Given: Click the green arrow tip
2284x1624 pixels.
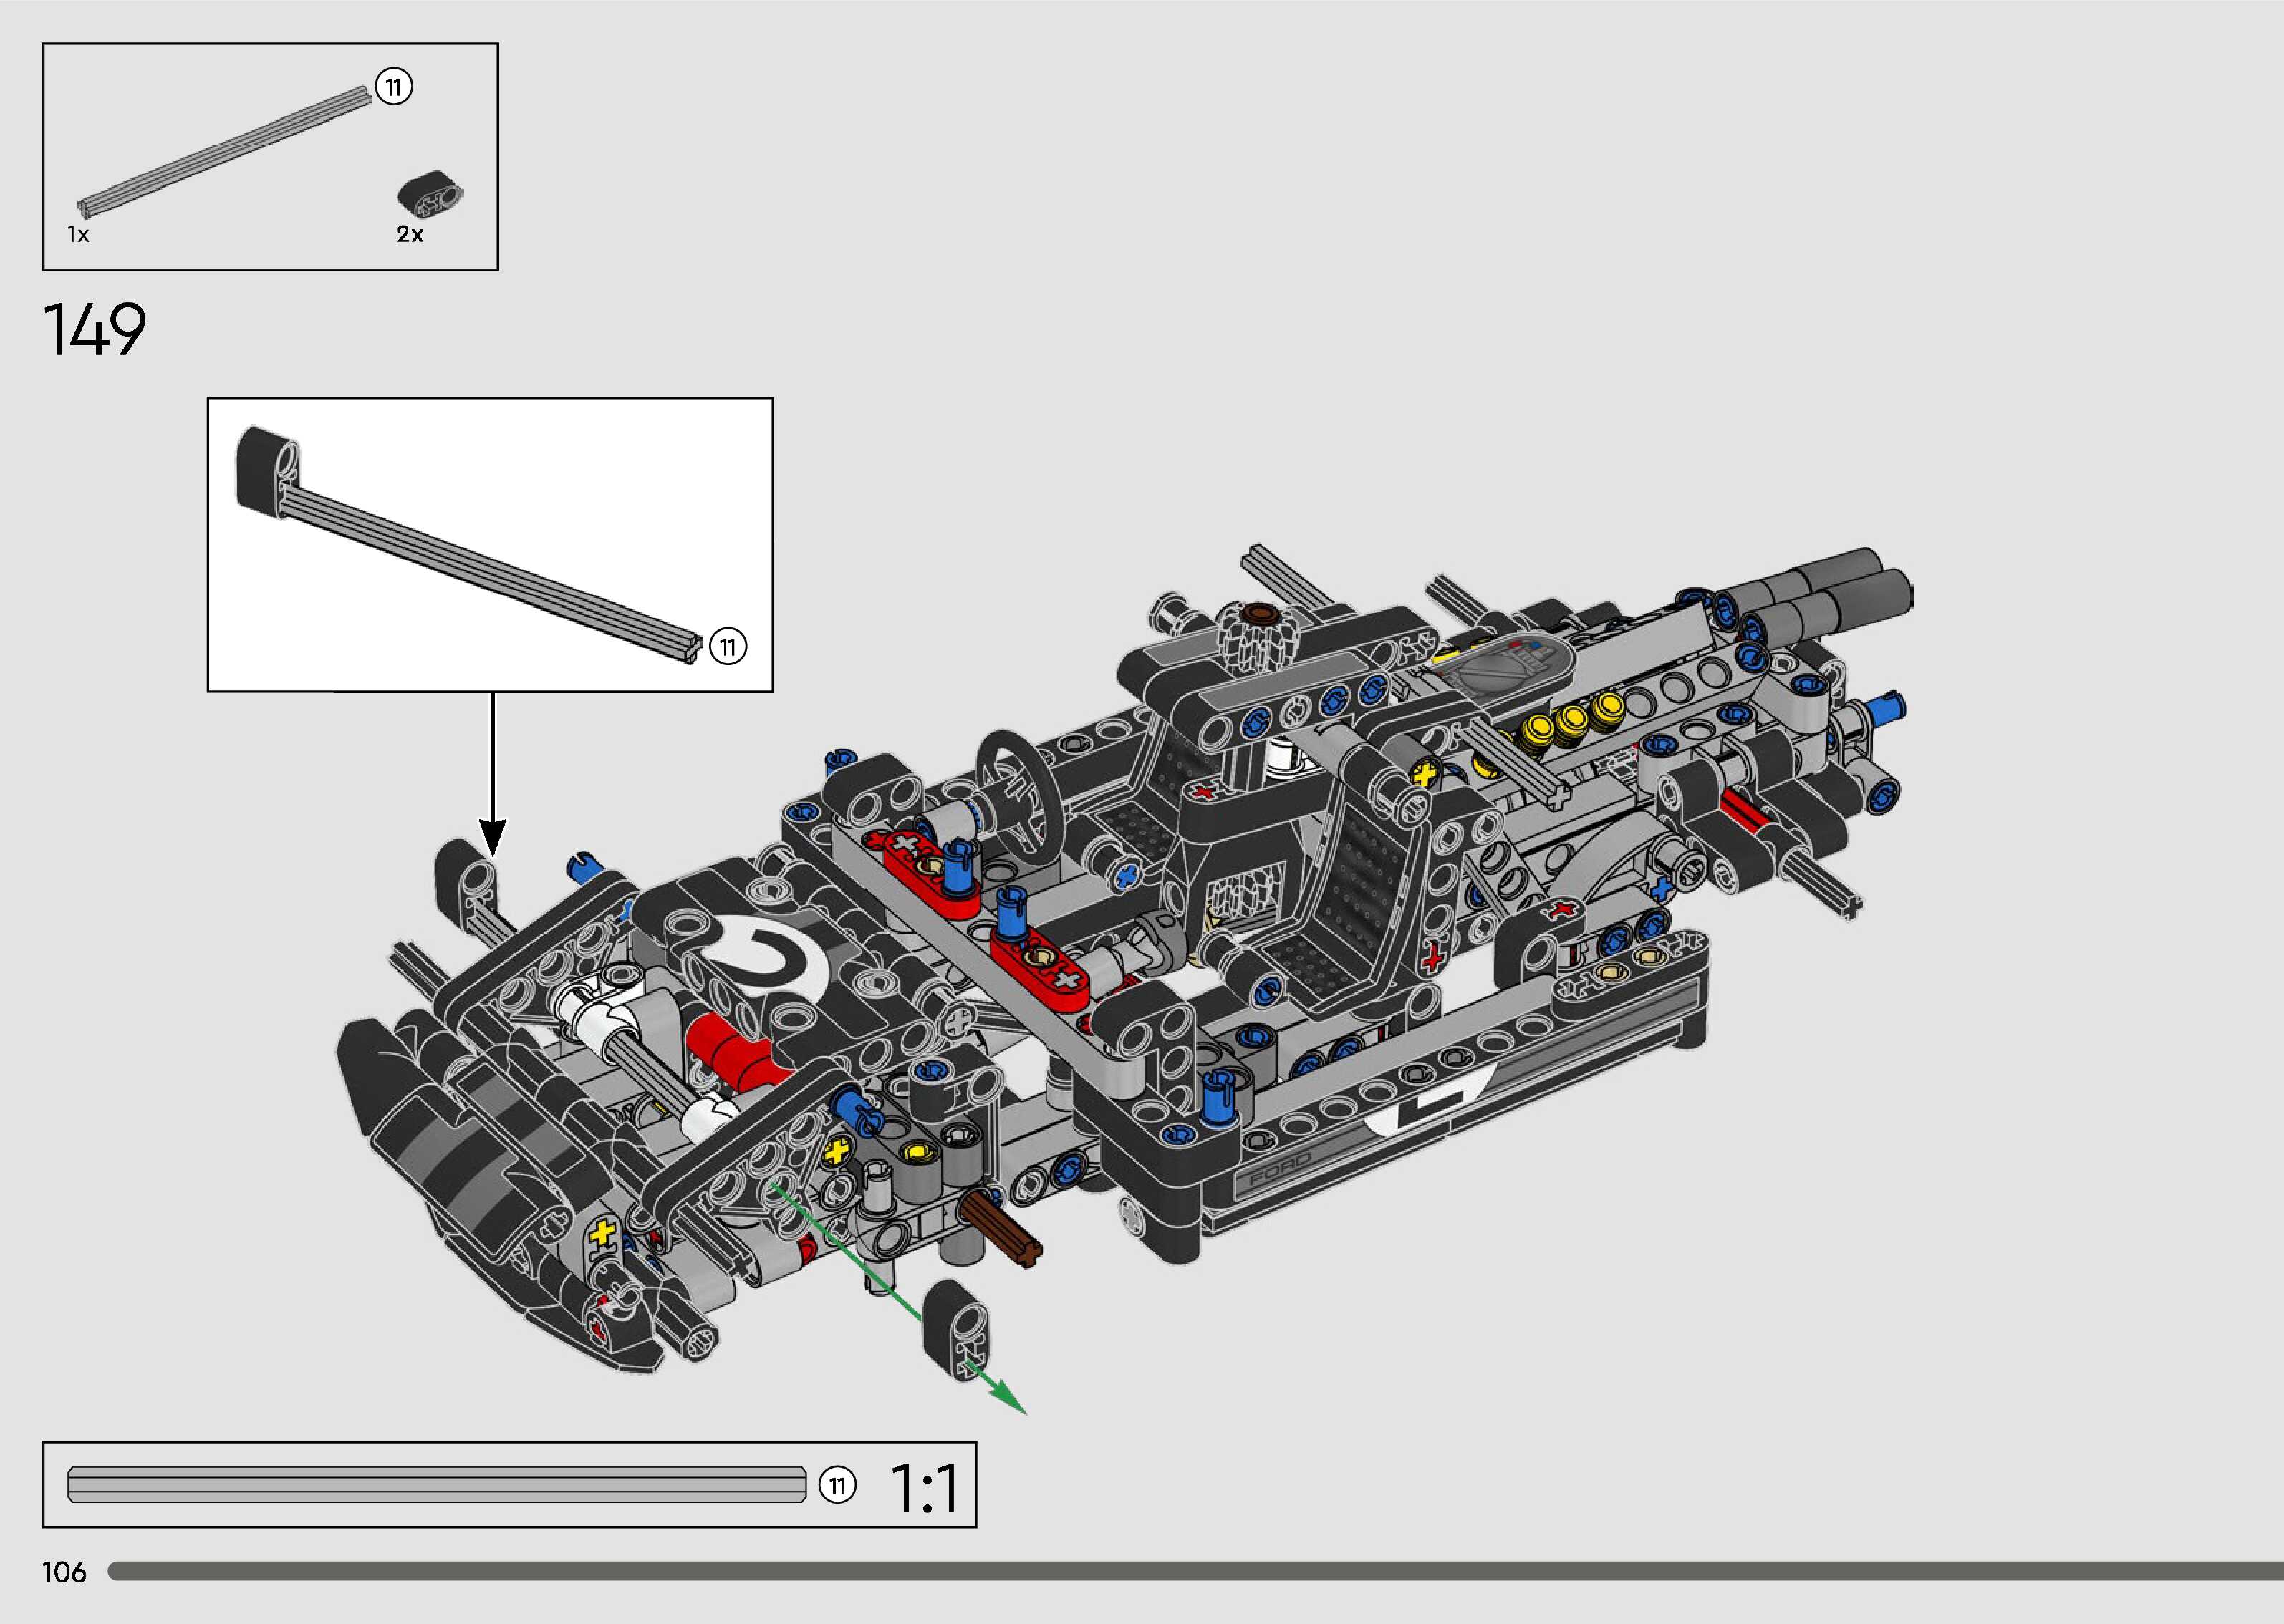Looking at the screenshot, I should (x=1015, y=1405).
